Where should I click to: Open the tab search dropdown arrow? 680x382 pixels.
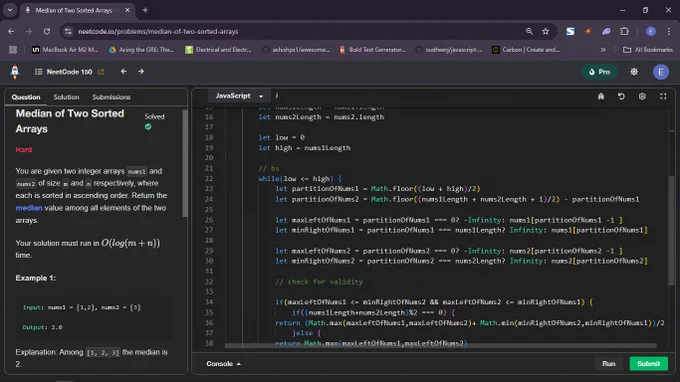[10, 10]
